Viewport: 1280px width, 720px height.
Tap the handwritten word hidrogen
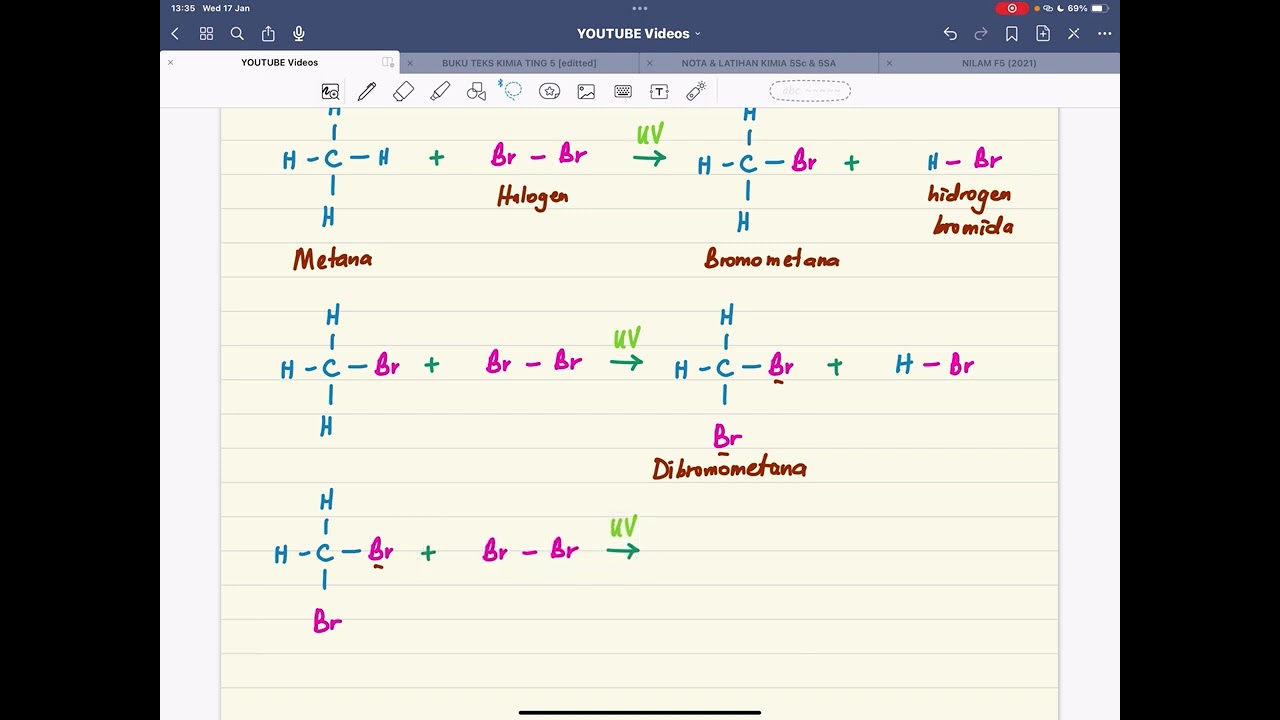[x=969, y=196]
